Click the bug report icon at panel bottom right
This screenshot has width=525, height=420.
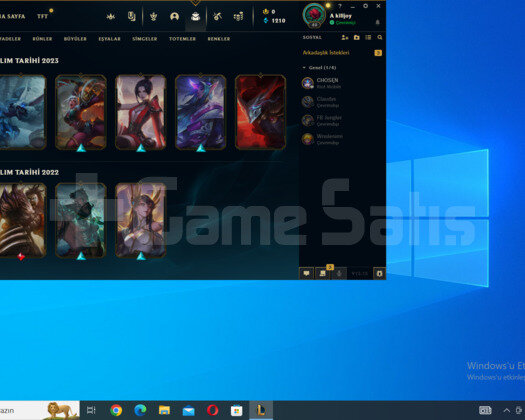tap(379, 274)
